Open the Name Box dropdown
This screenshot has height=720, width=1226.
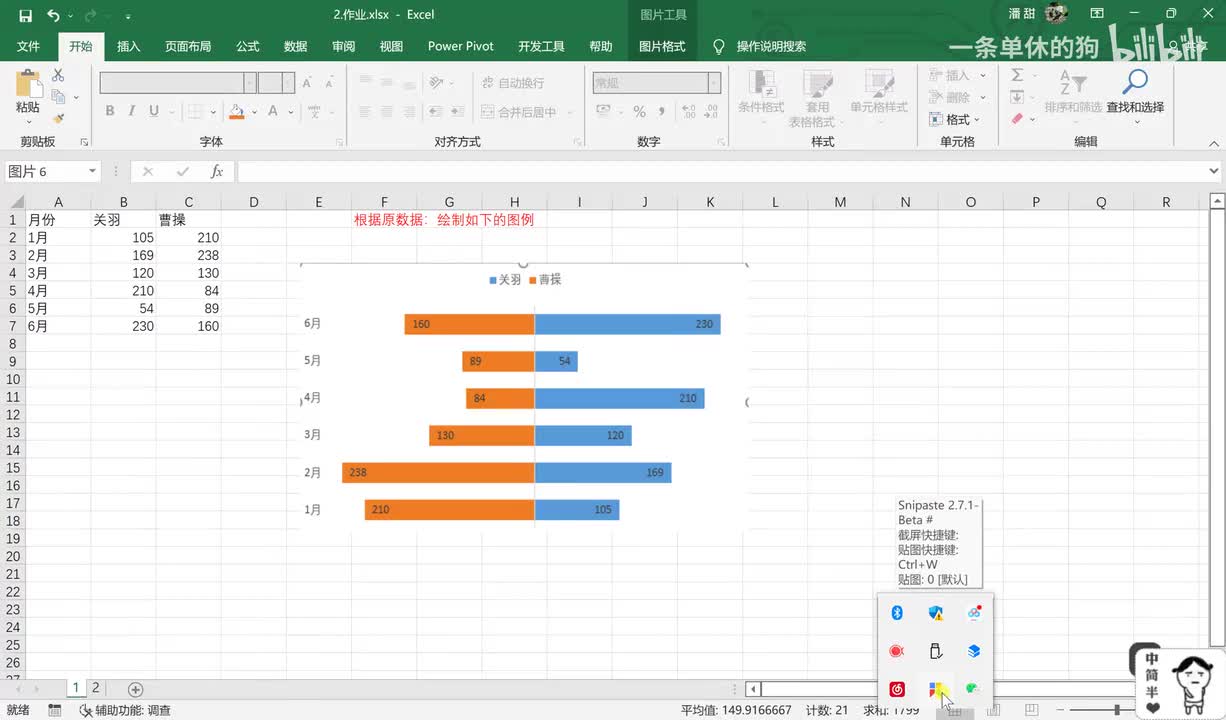(x=92, y=171)
